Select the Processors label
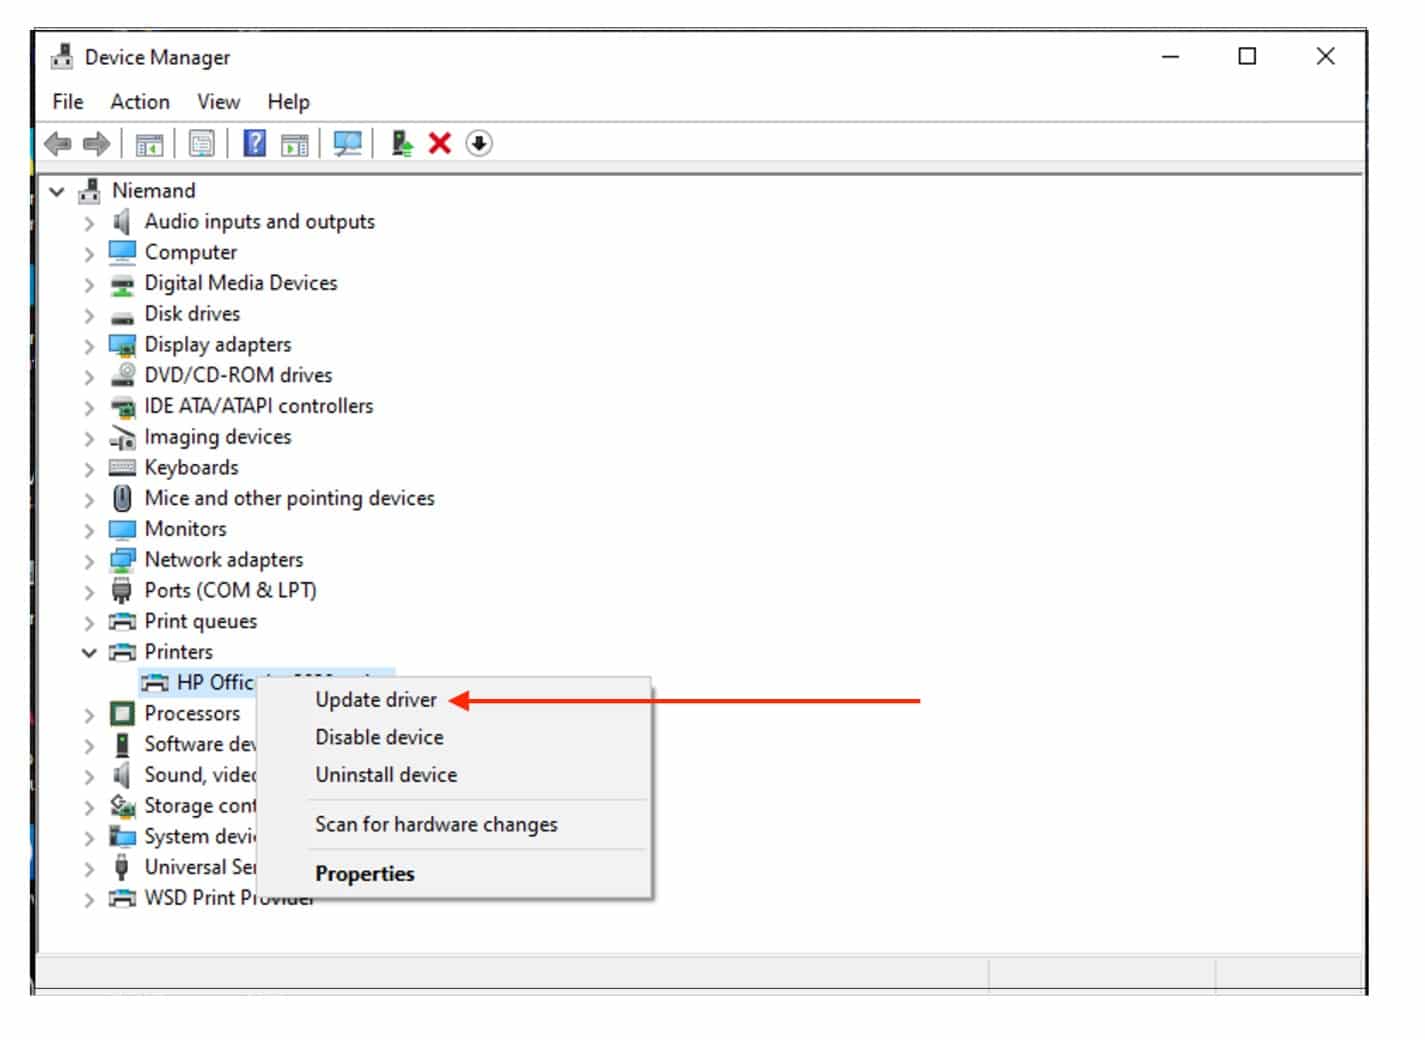This screenshot has height=1040, width=1425. [x=192, y=713]
